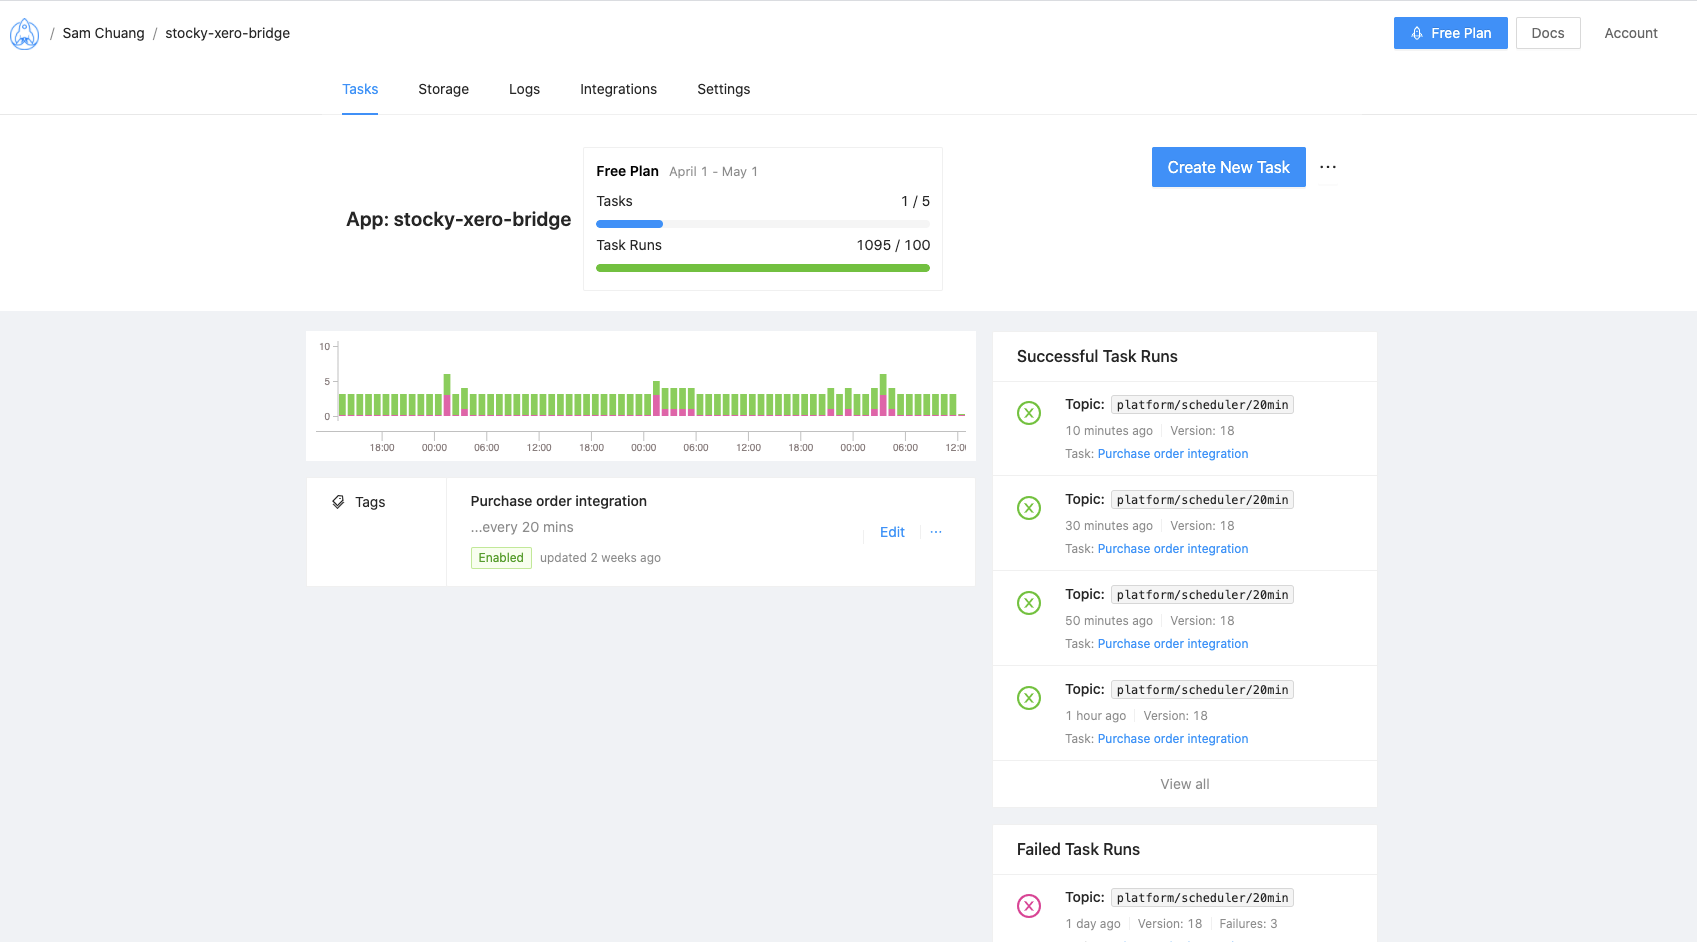Click the failed run icon for 1 day ago
Viewport: 1697px width, 942px height.
(x=1029, y=906)
